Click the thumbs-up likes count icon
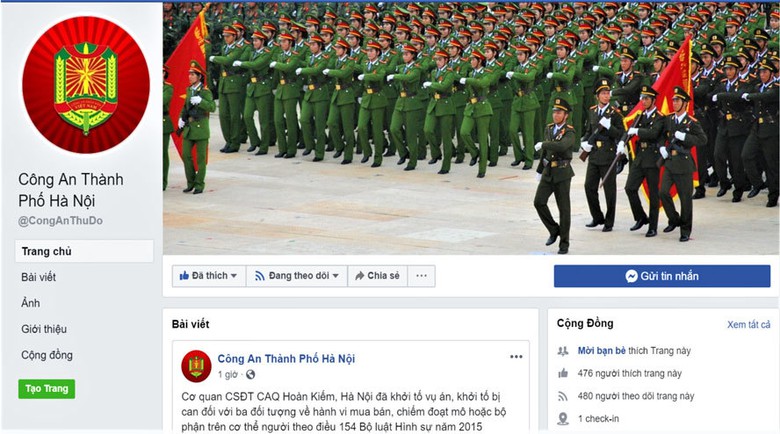The image size is (780, 434). (x=563, y=373)
